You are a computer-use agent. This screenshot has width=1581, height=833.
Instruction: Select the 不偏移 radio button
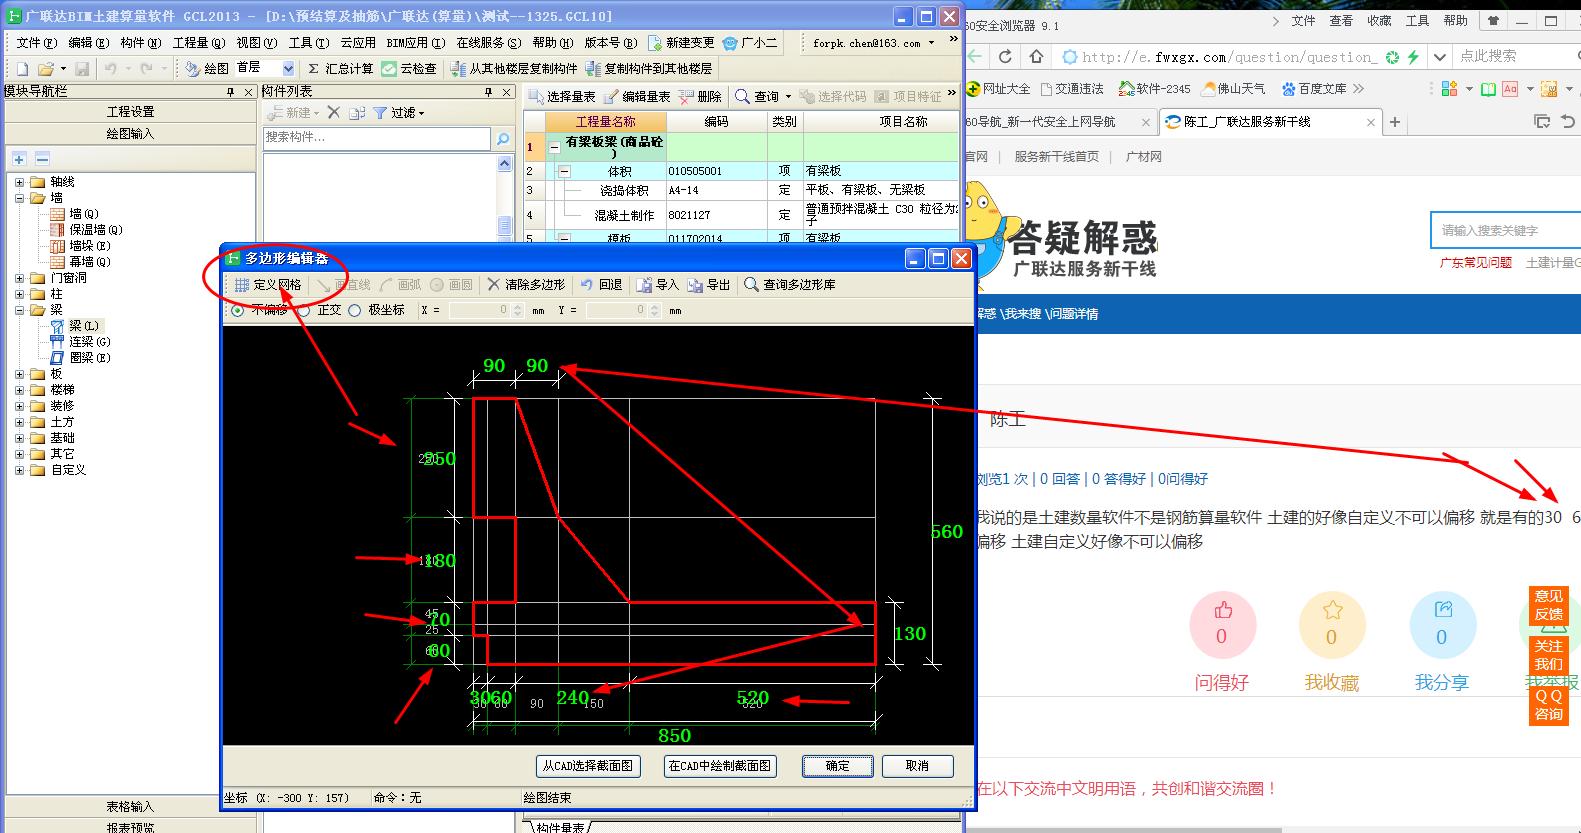coord(237,311)
